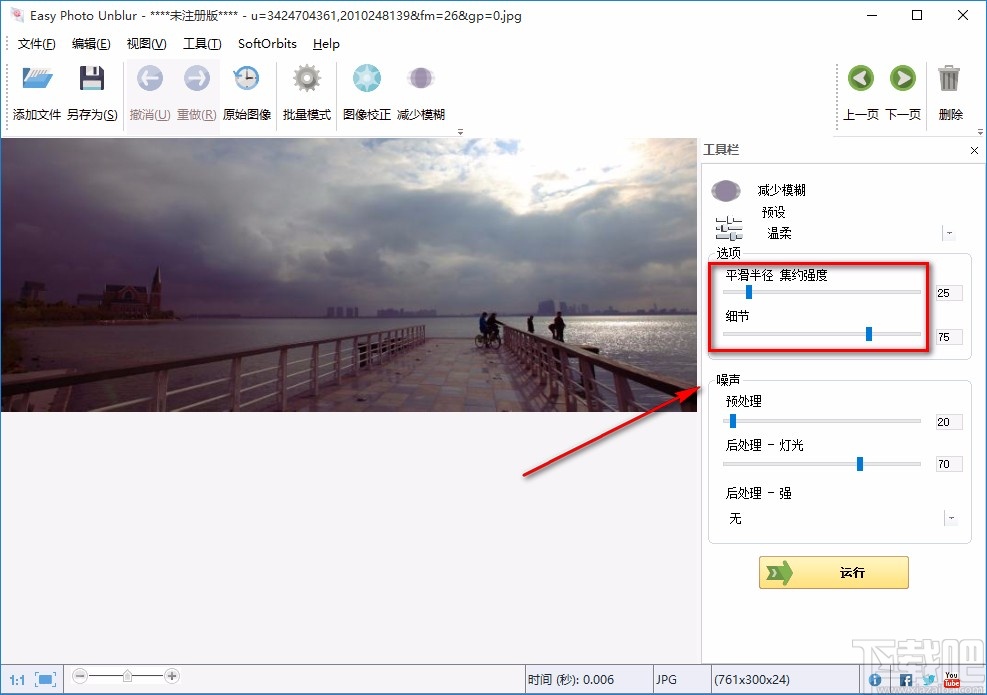Activate the 减少模糊 deblur tool
987x695 pixels.
[x=421, y=78]
